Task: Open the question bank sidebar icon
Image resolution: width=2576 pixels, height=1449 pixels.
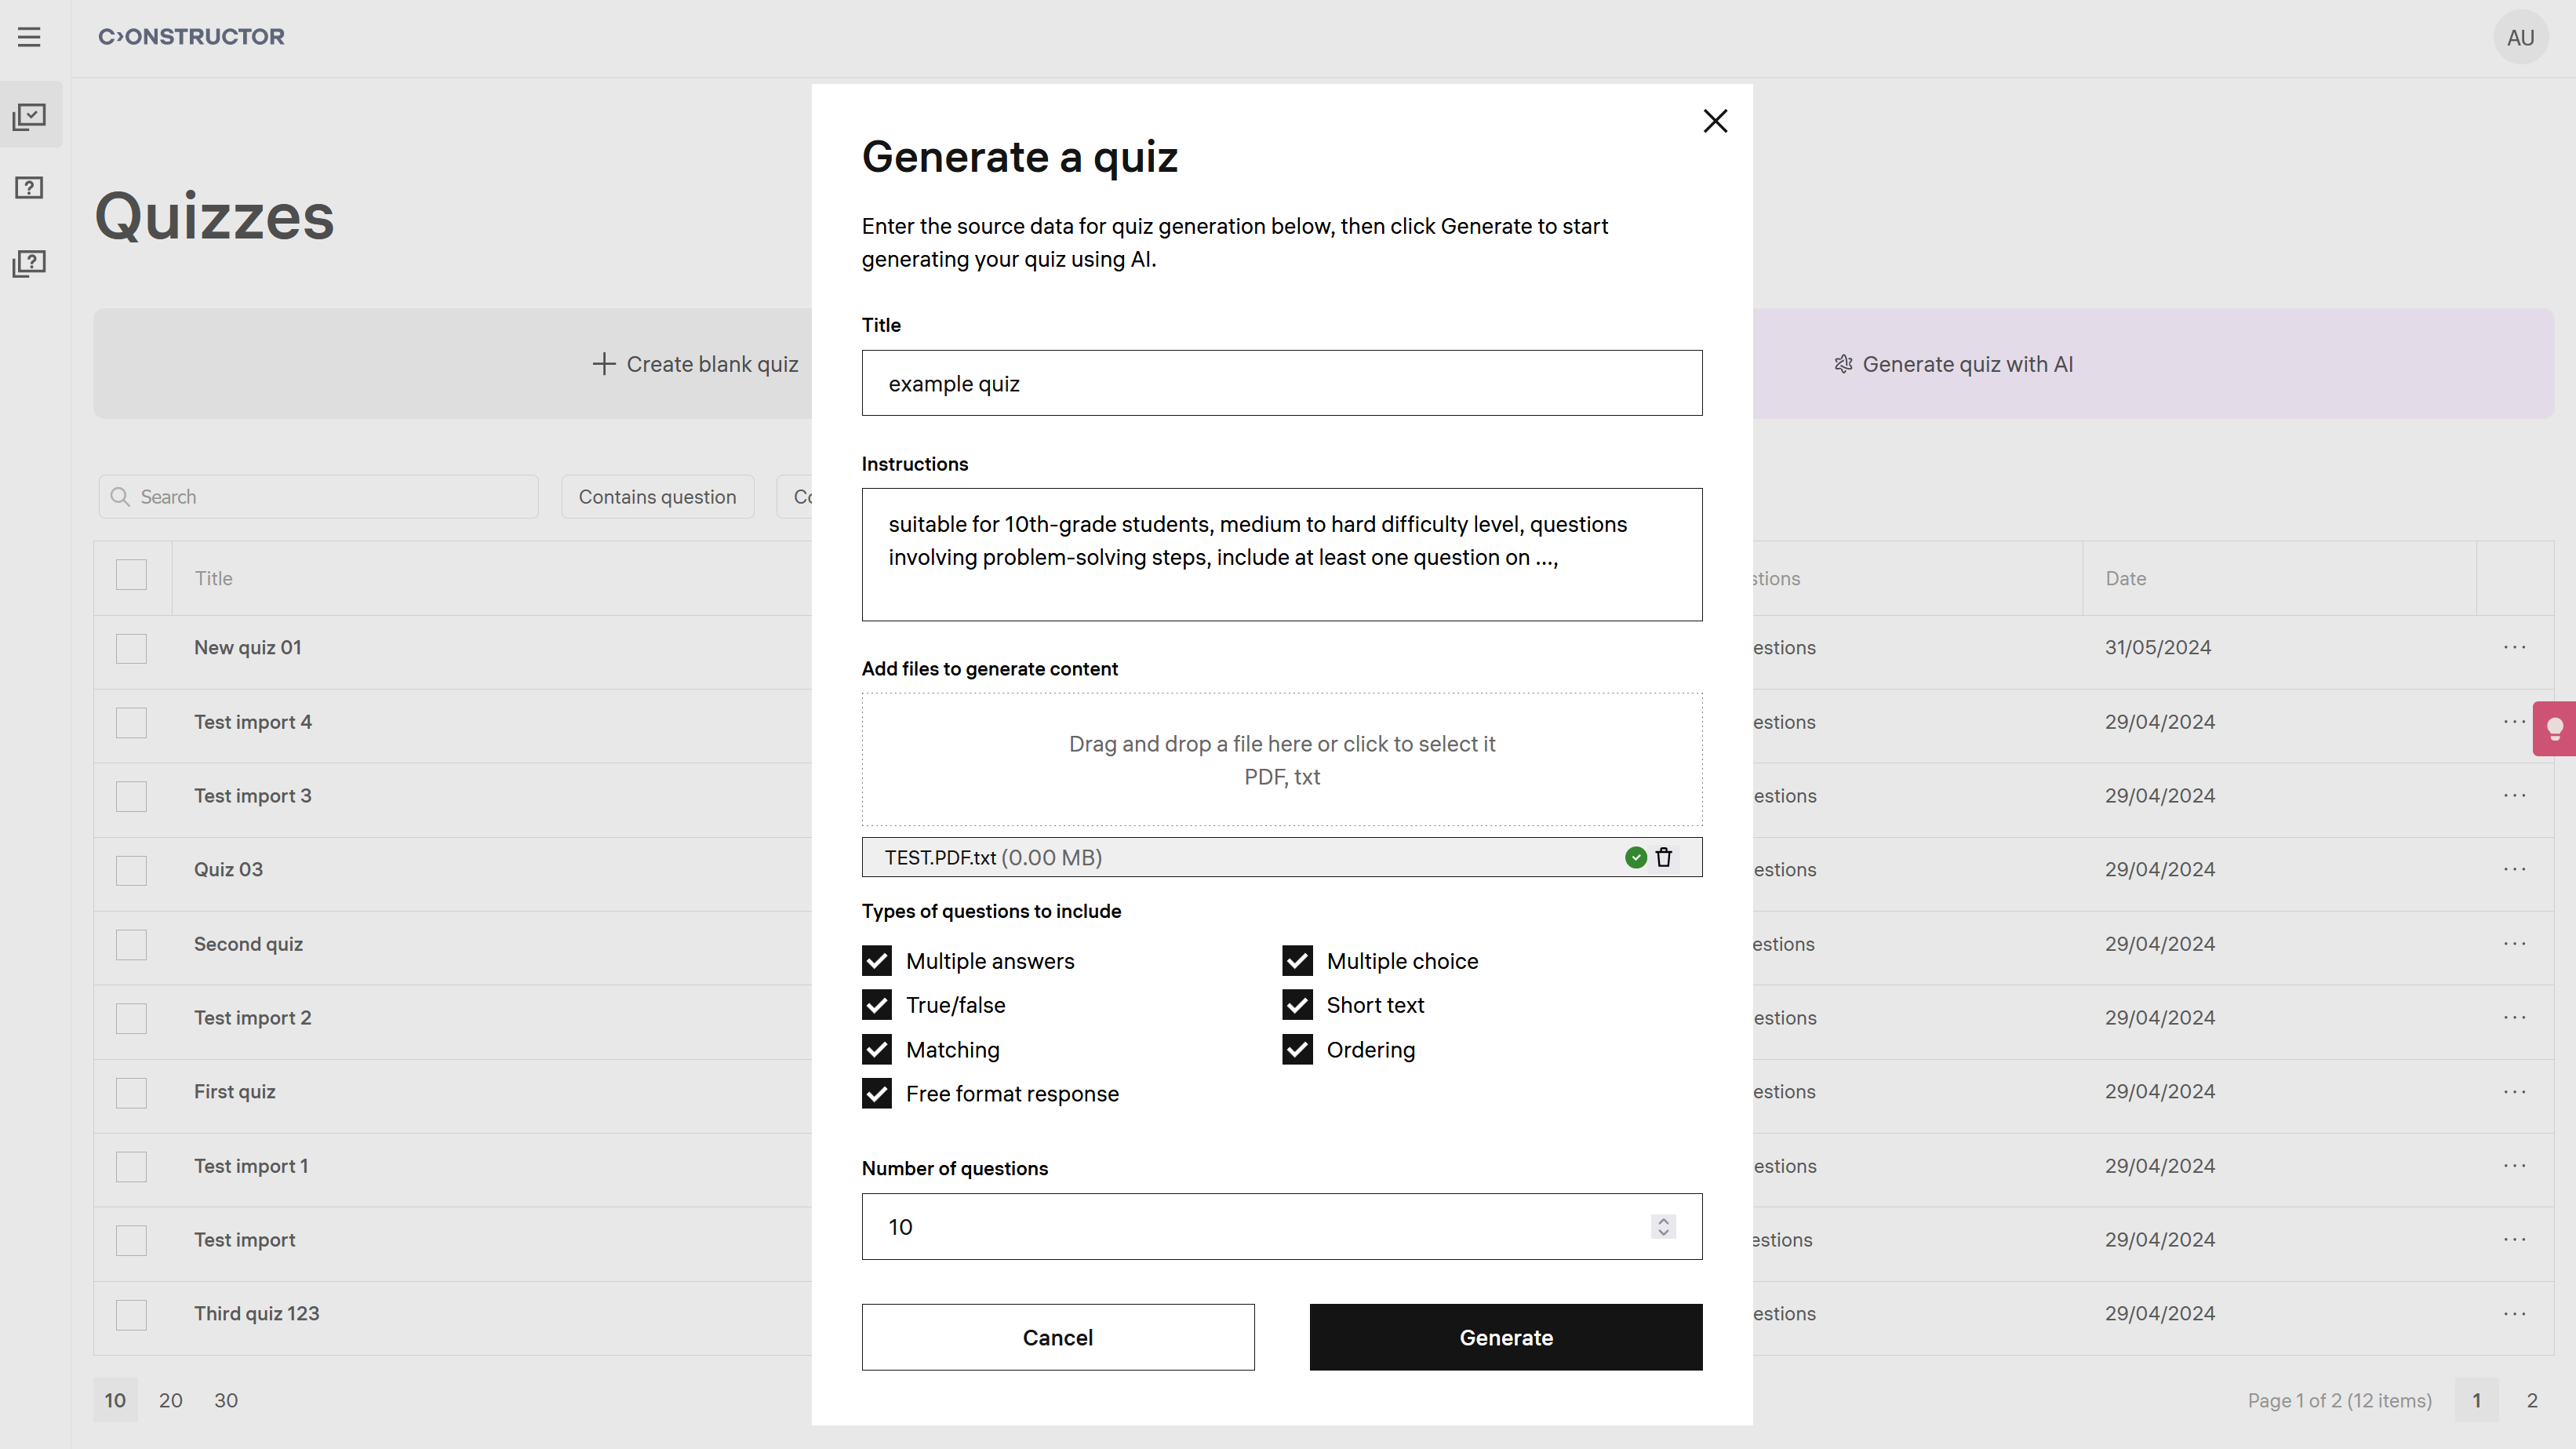Action: tap(29, 264)
